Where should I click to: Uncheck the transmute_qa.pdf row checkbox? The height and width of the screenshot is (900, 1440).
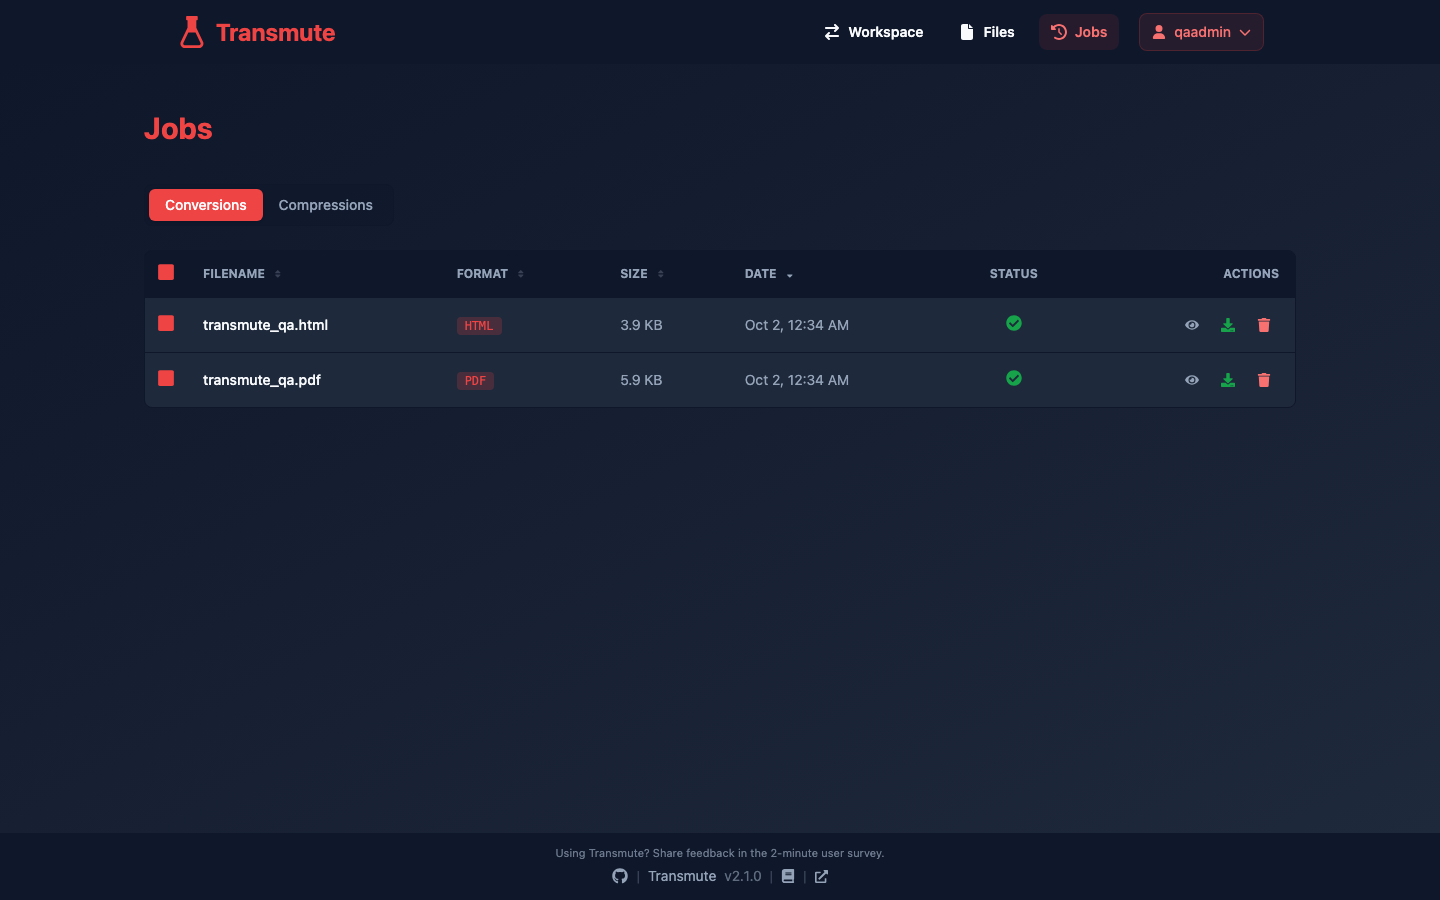click(166, 378)
